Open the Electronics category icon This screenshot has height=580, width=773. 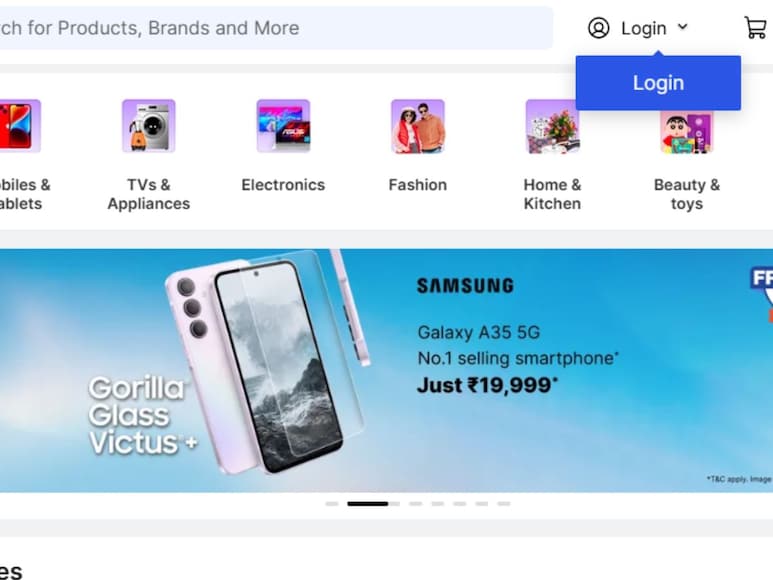coord(283,126)
